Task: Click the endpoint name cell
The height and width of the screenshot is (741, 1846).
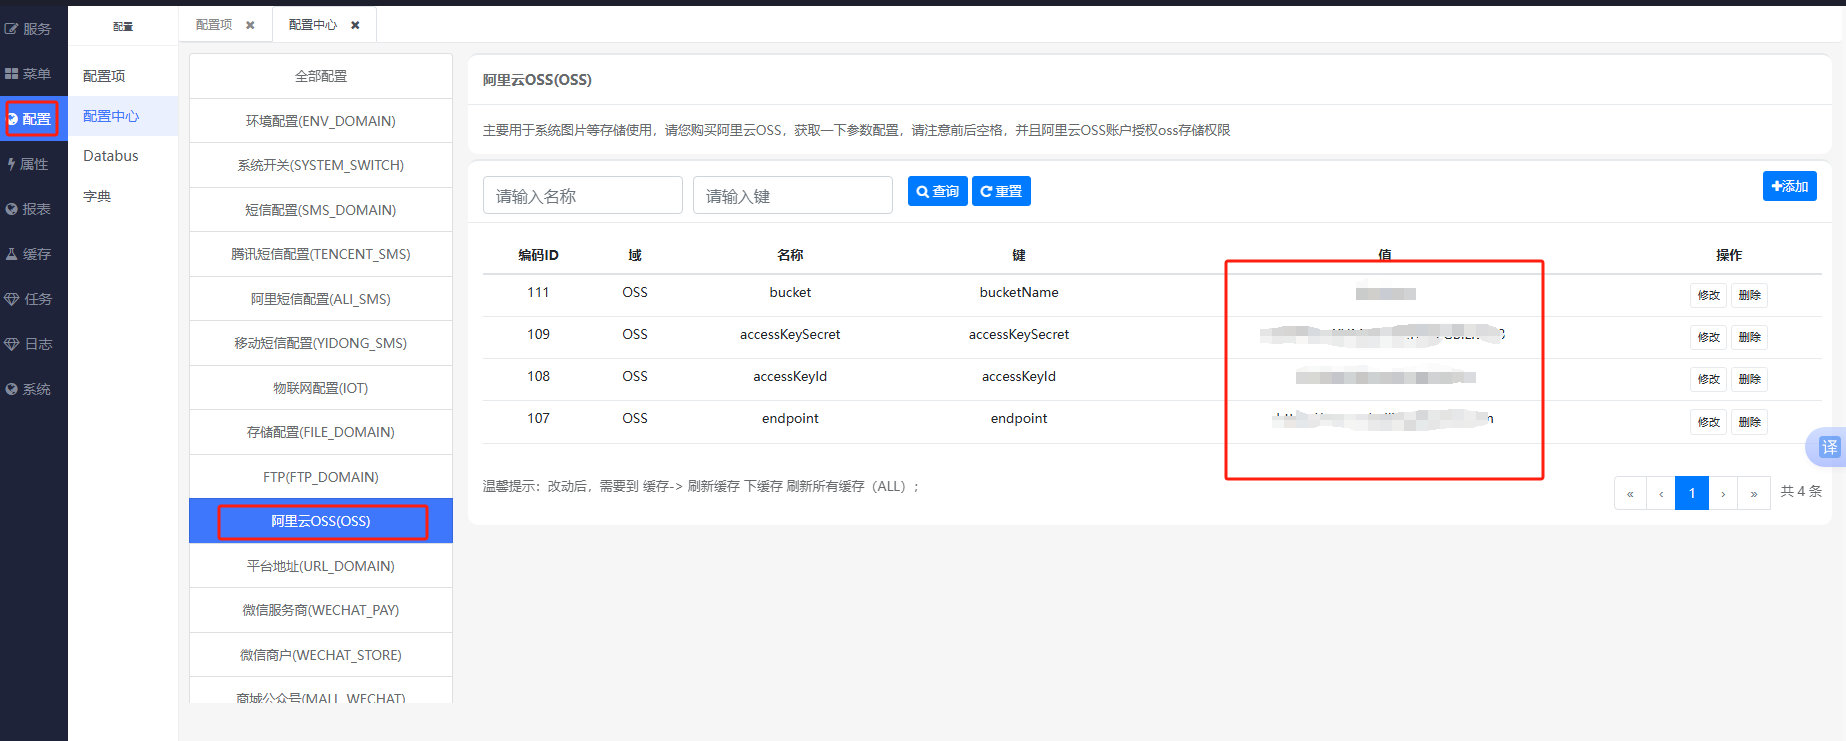Action: pos(790,418)
